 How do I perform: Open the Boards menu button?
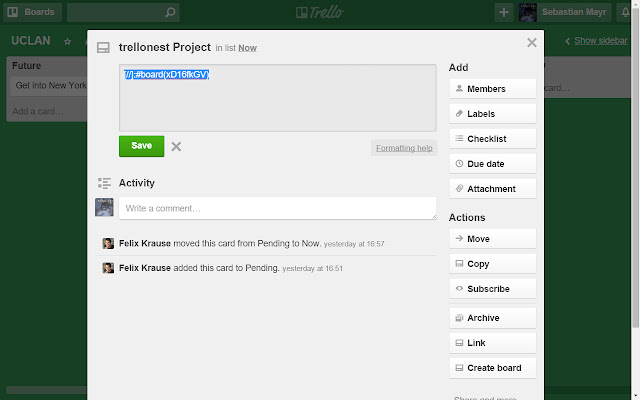pos(32,12)
